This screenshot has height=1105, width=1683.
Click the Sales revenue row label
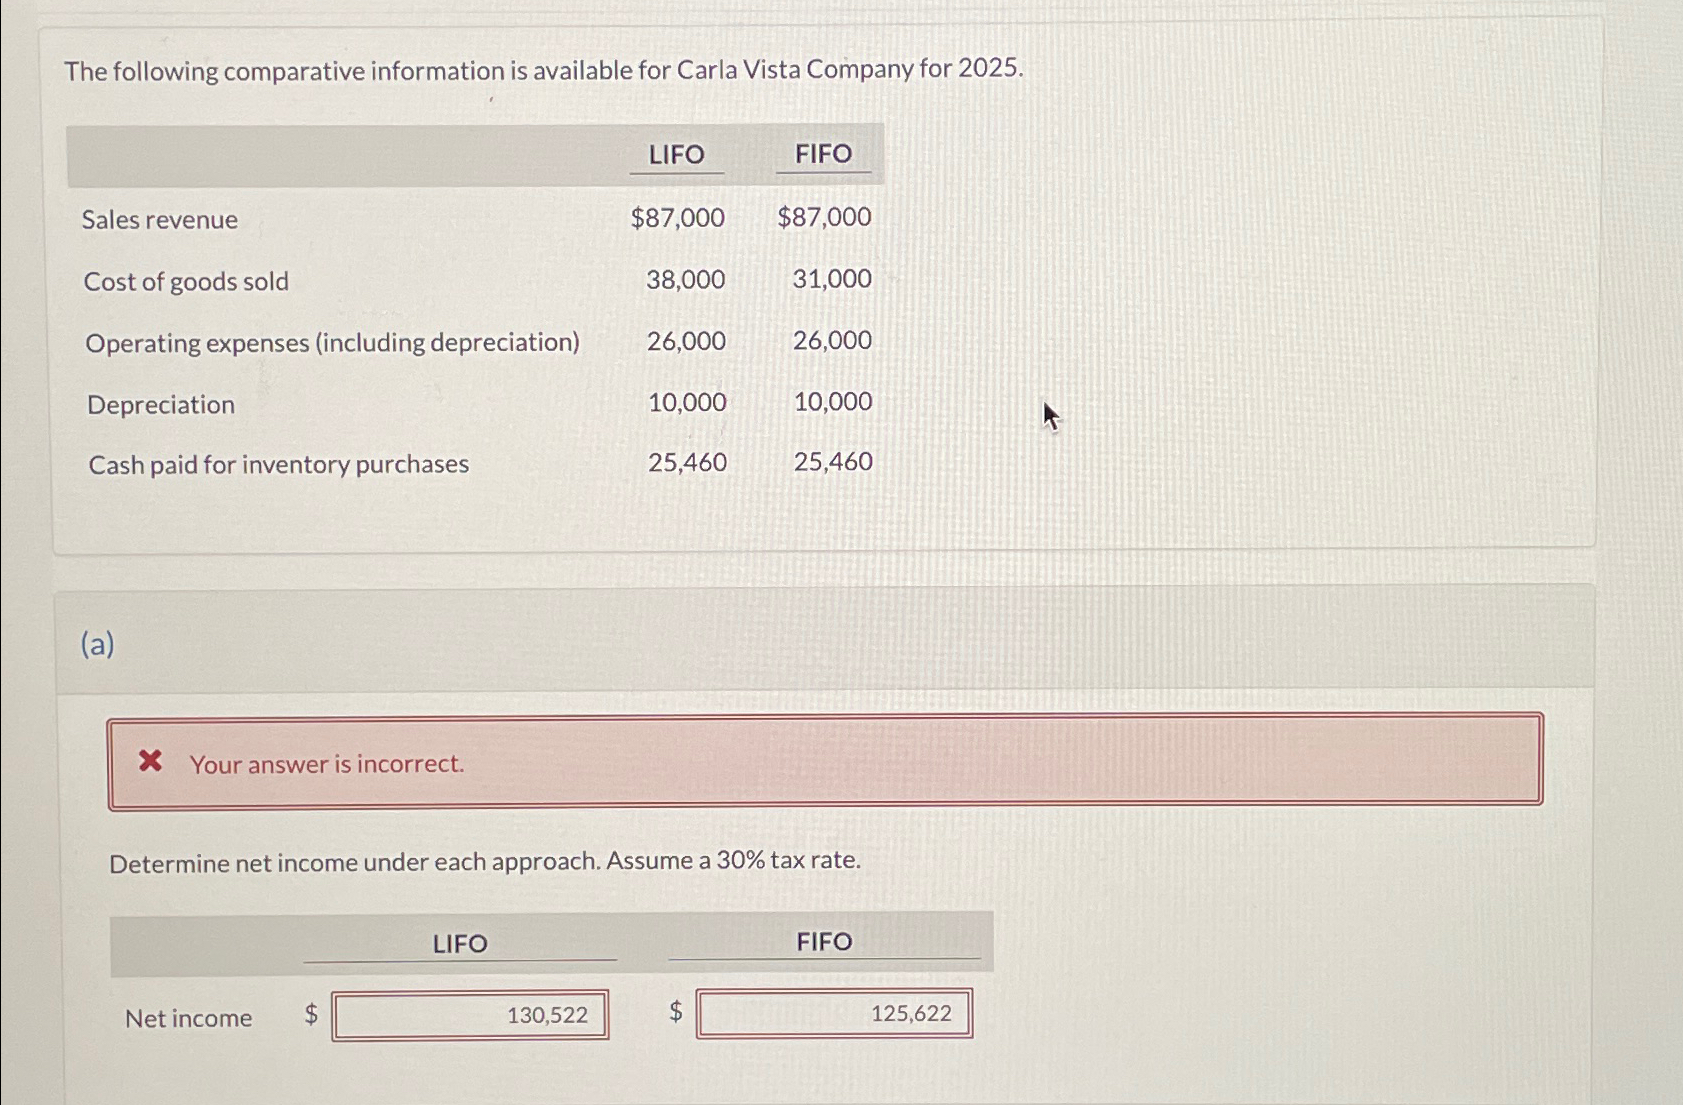pos(159,218)
